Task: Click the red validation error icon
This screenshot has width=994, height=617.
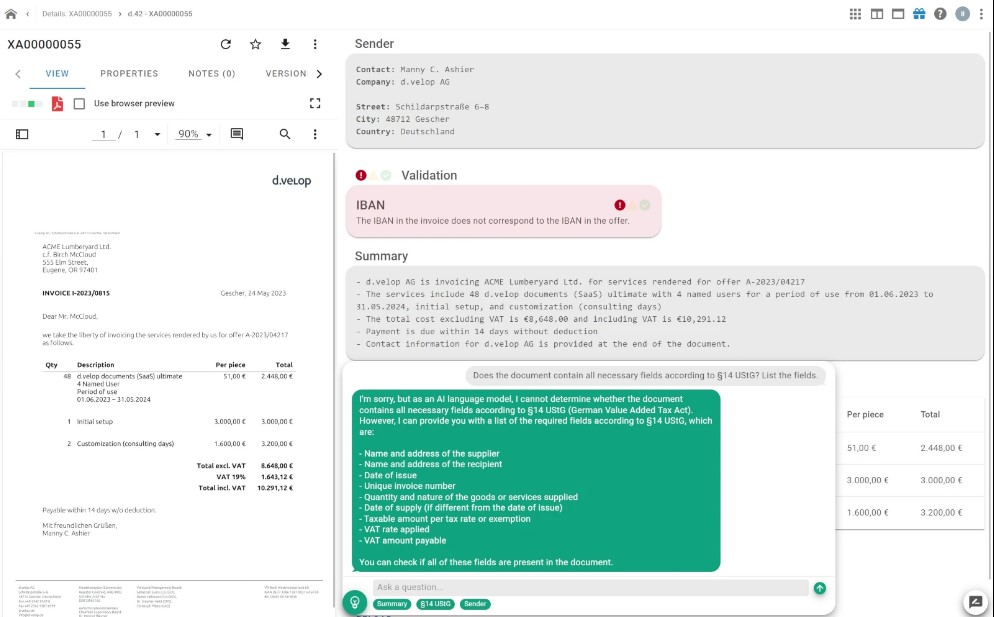Action: pos(361,175)
